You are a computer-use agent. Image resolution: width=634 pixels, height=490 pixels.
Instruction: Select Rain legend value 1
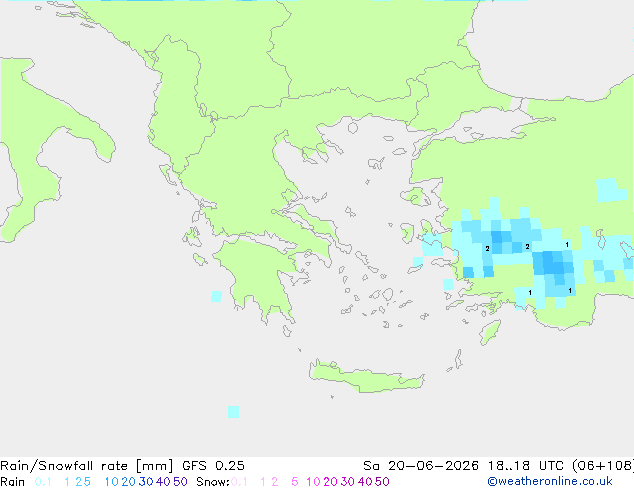[x=67, y=482]
